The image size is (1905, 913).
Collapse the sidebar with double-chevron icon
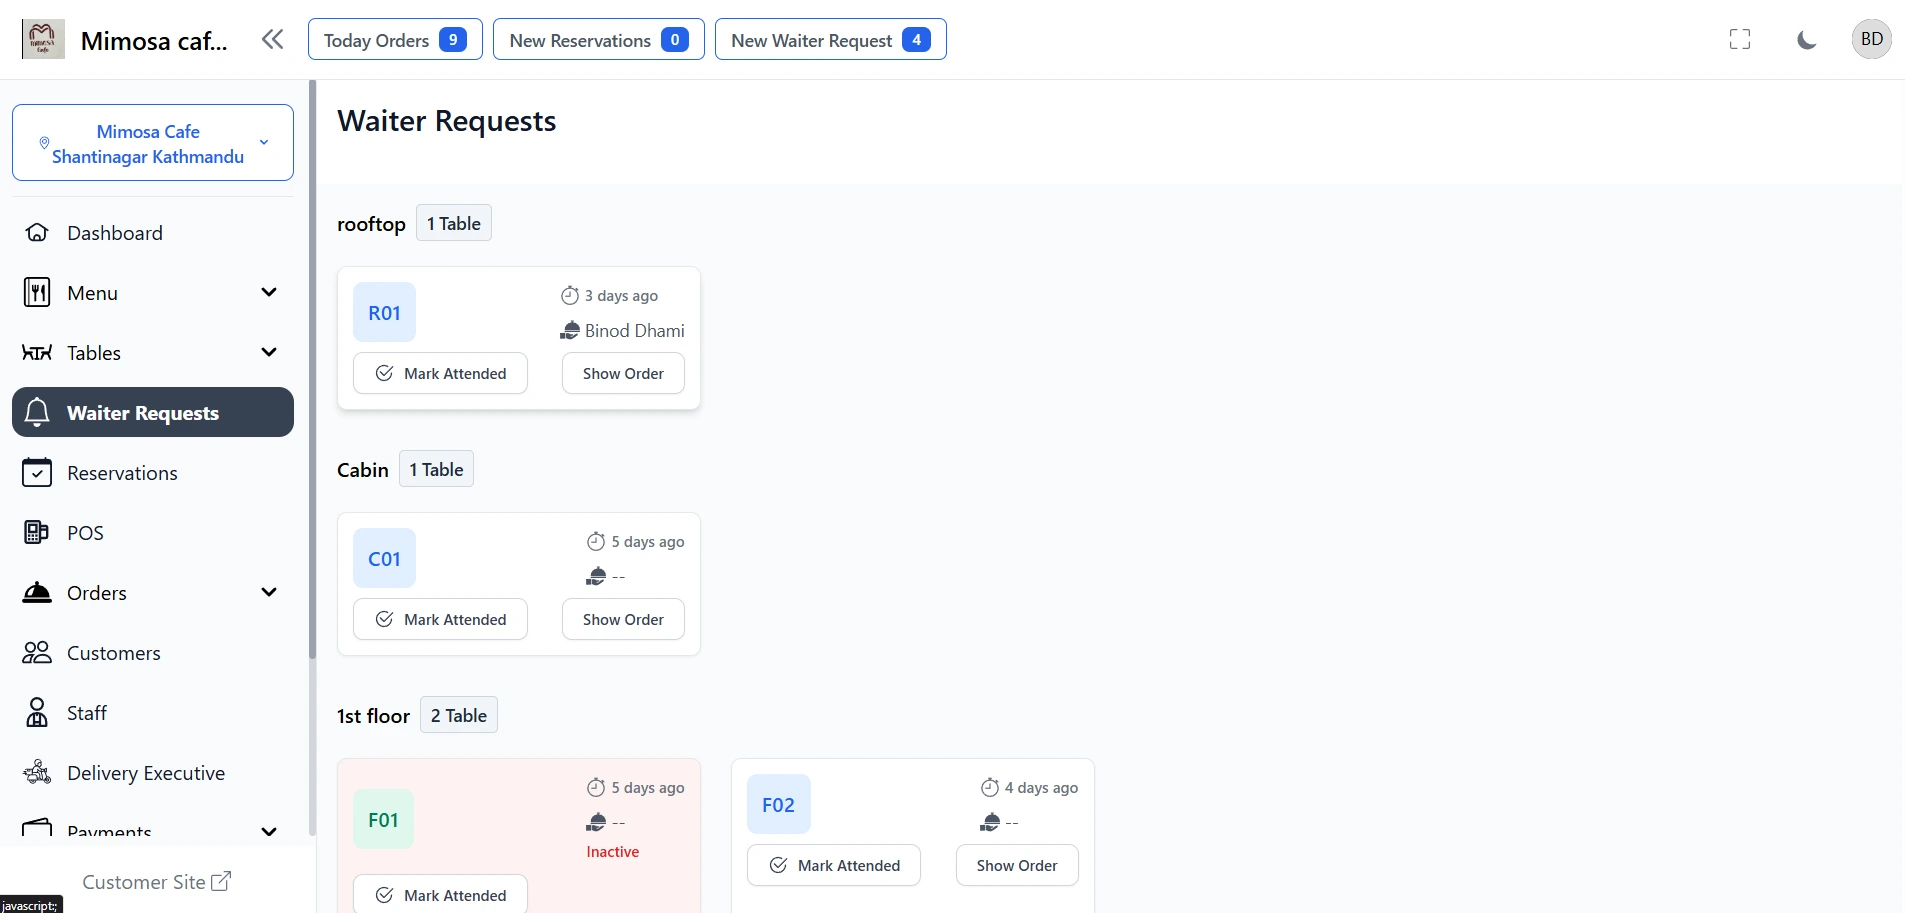[x=272, y=40]
